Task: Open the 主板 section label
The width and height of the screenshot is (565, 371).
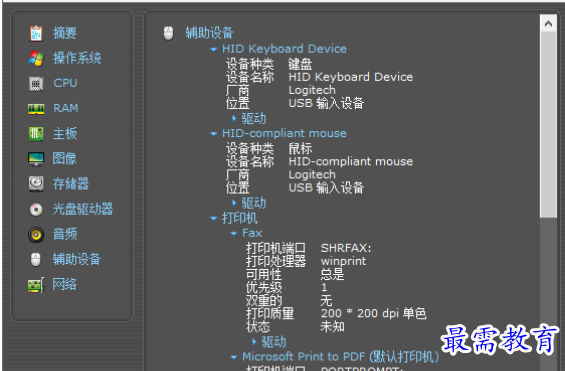Action: click(x=65, y=133)
